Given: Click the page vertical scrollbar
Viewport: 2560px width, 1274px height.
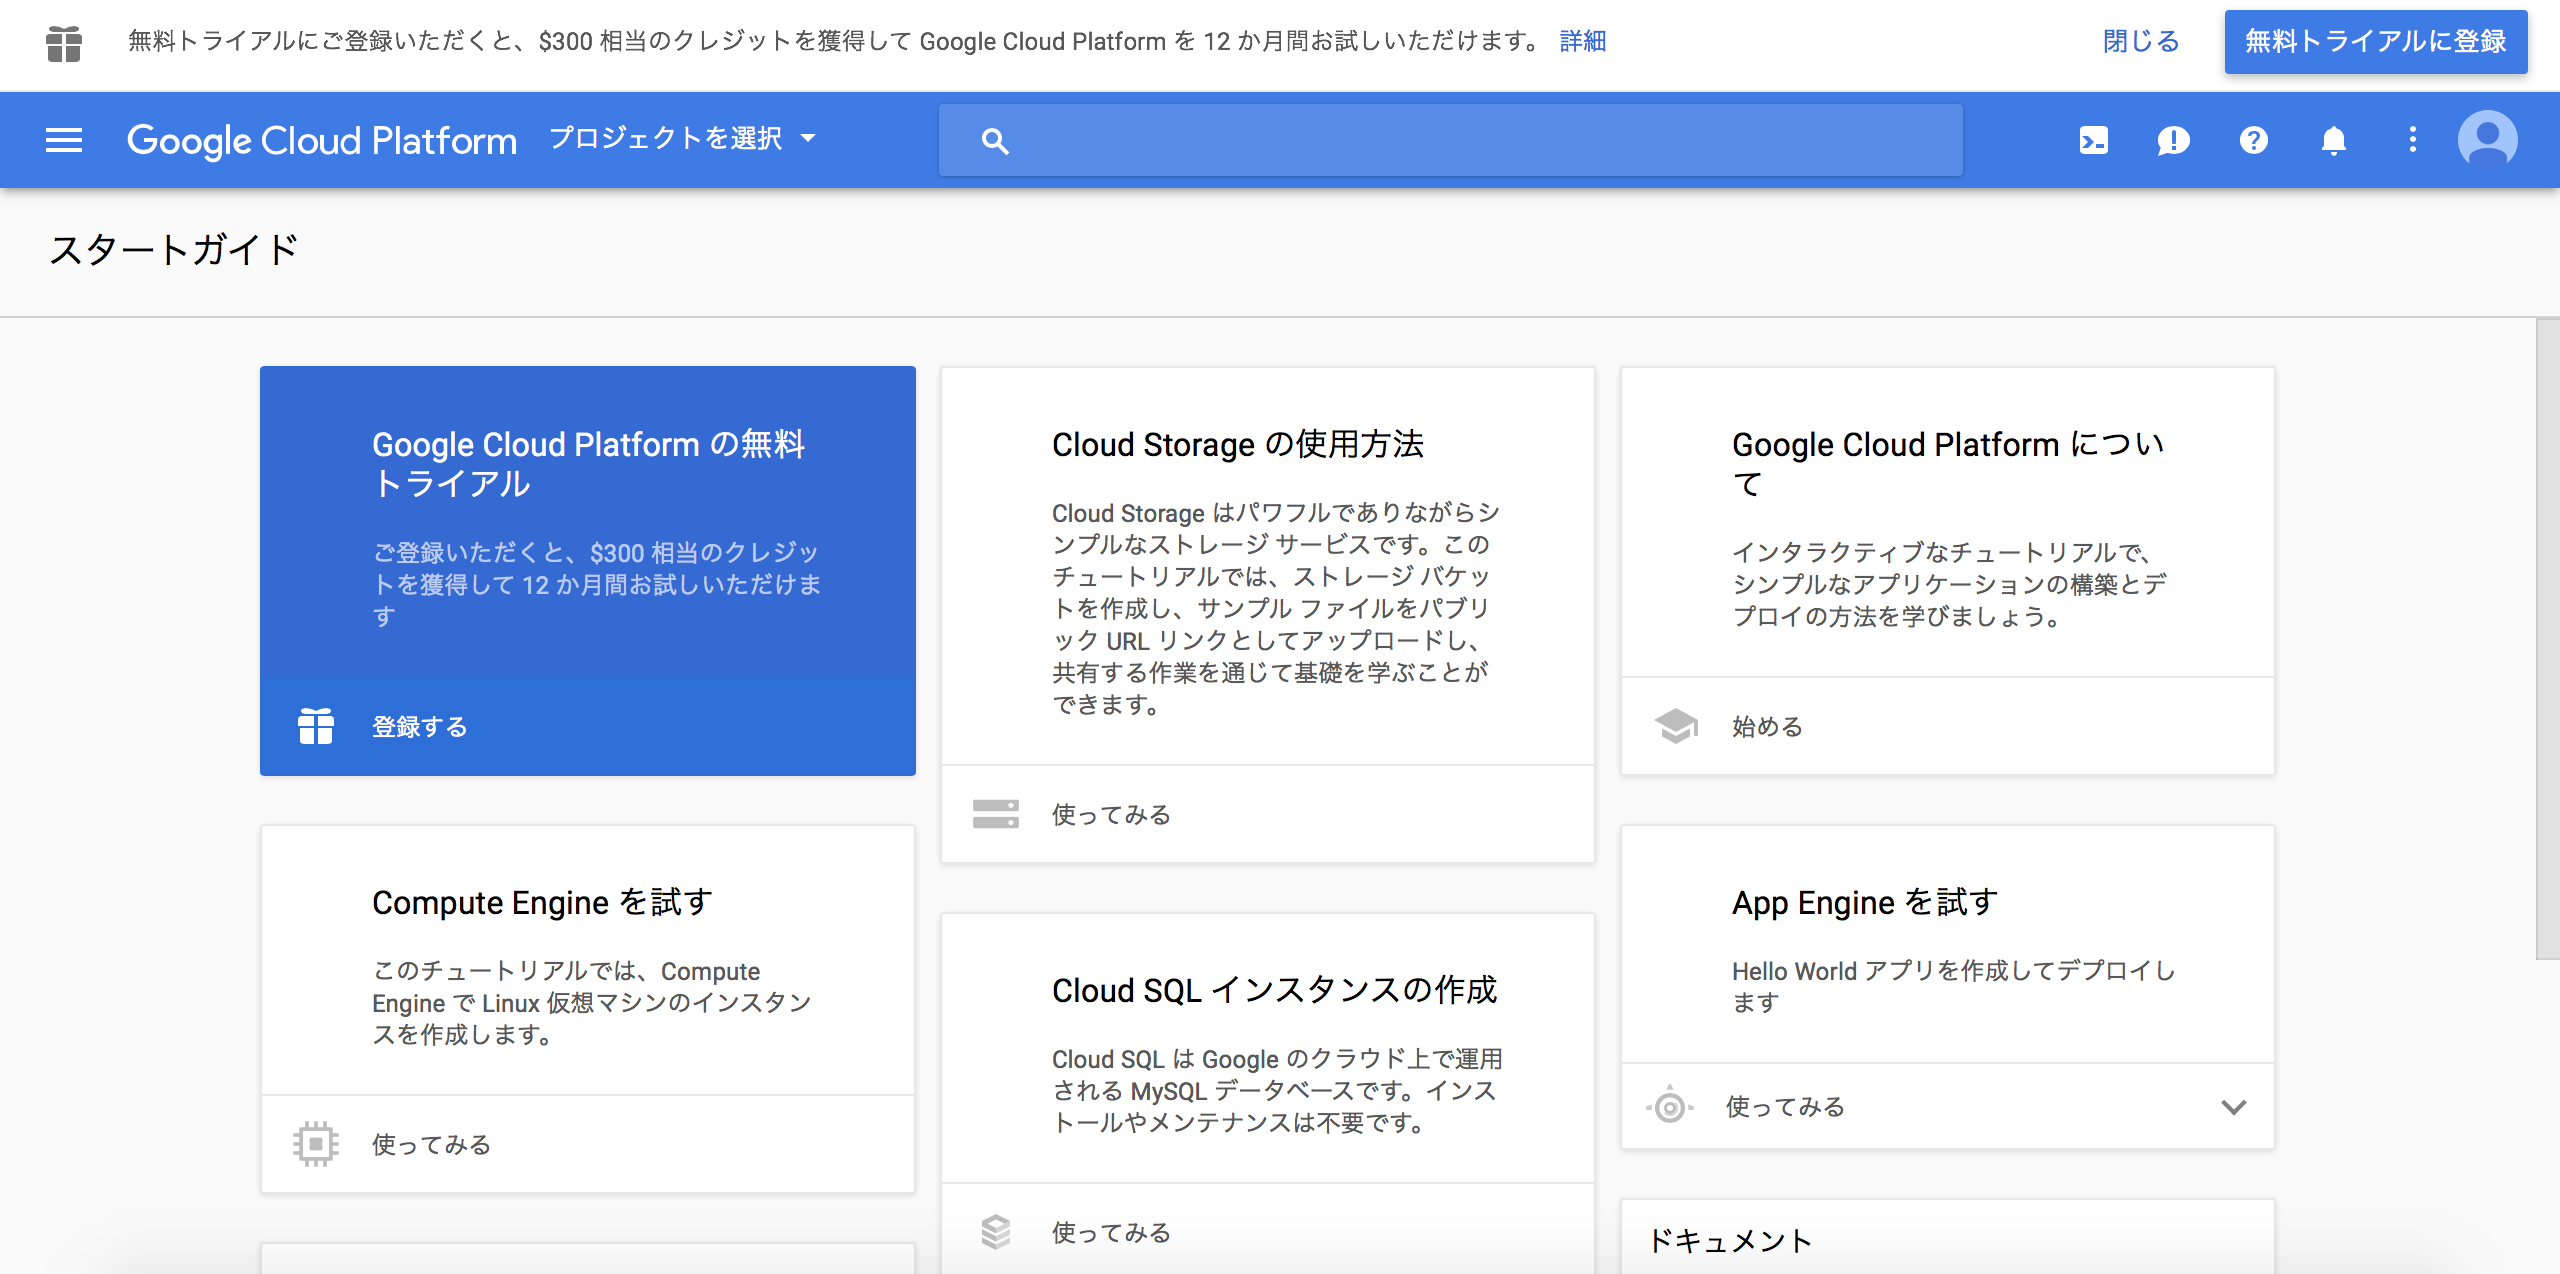Looking at the screenshot, I should click(2548, 640).
